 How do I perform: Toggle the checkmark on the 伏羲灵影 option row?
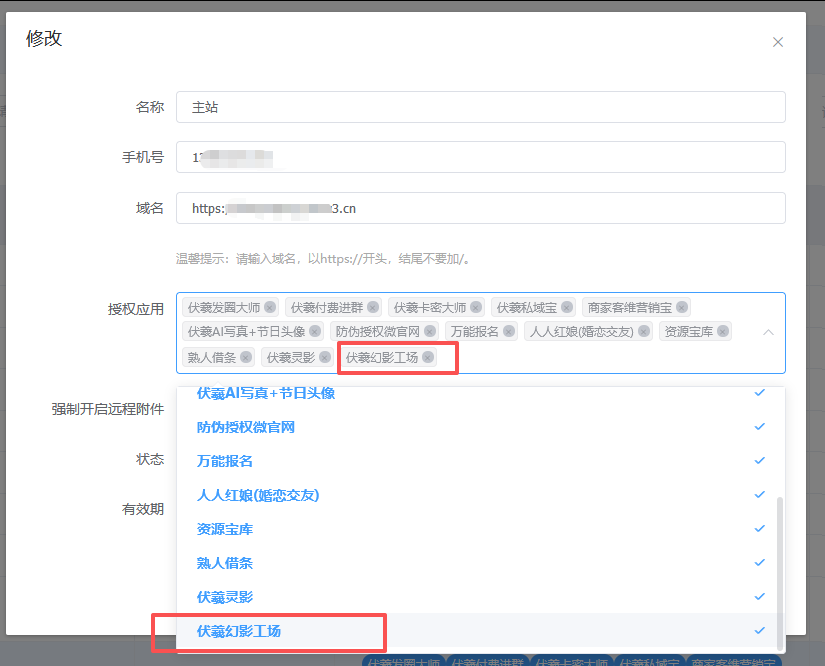pos(759,597)
